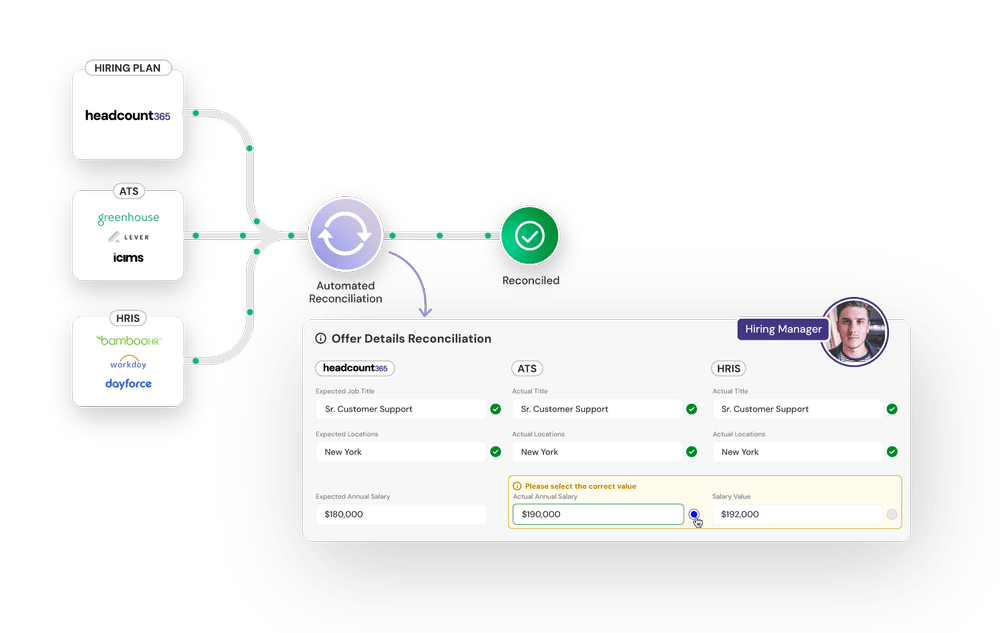Click the Actual Annual Salary $190,000 field
The height and width of the screenshot is (633, 1000).
pyautogui.click(x=598, y=514)
